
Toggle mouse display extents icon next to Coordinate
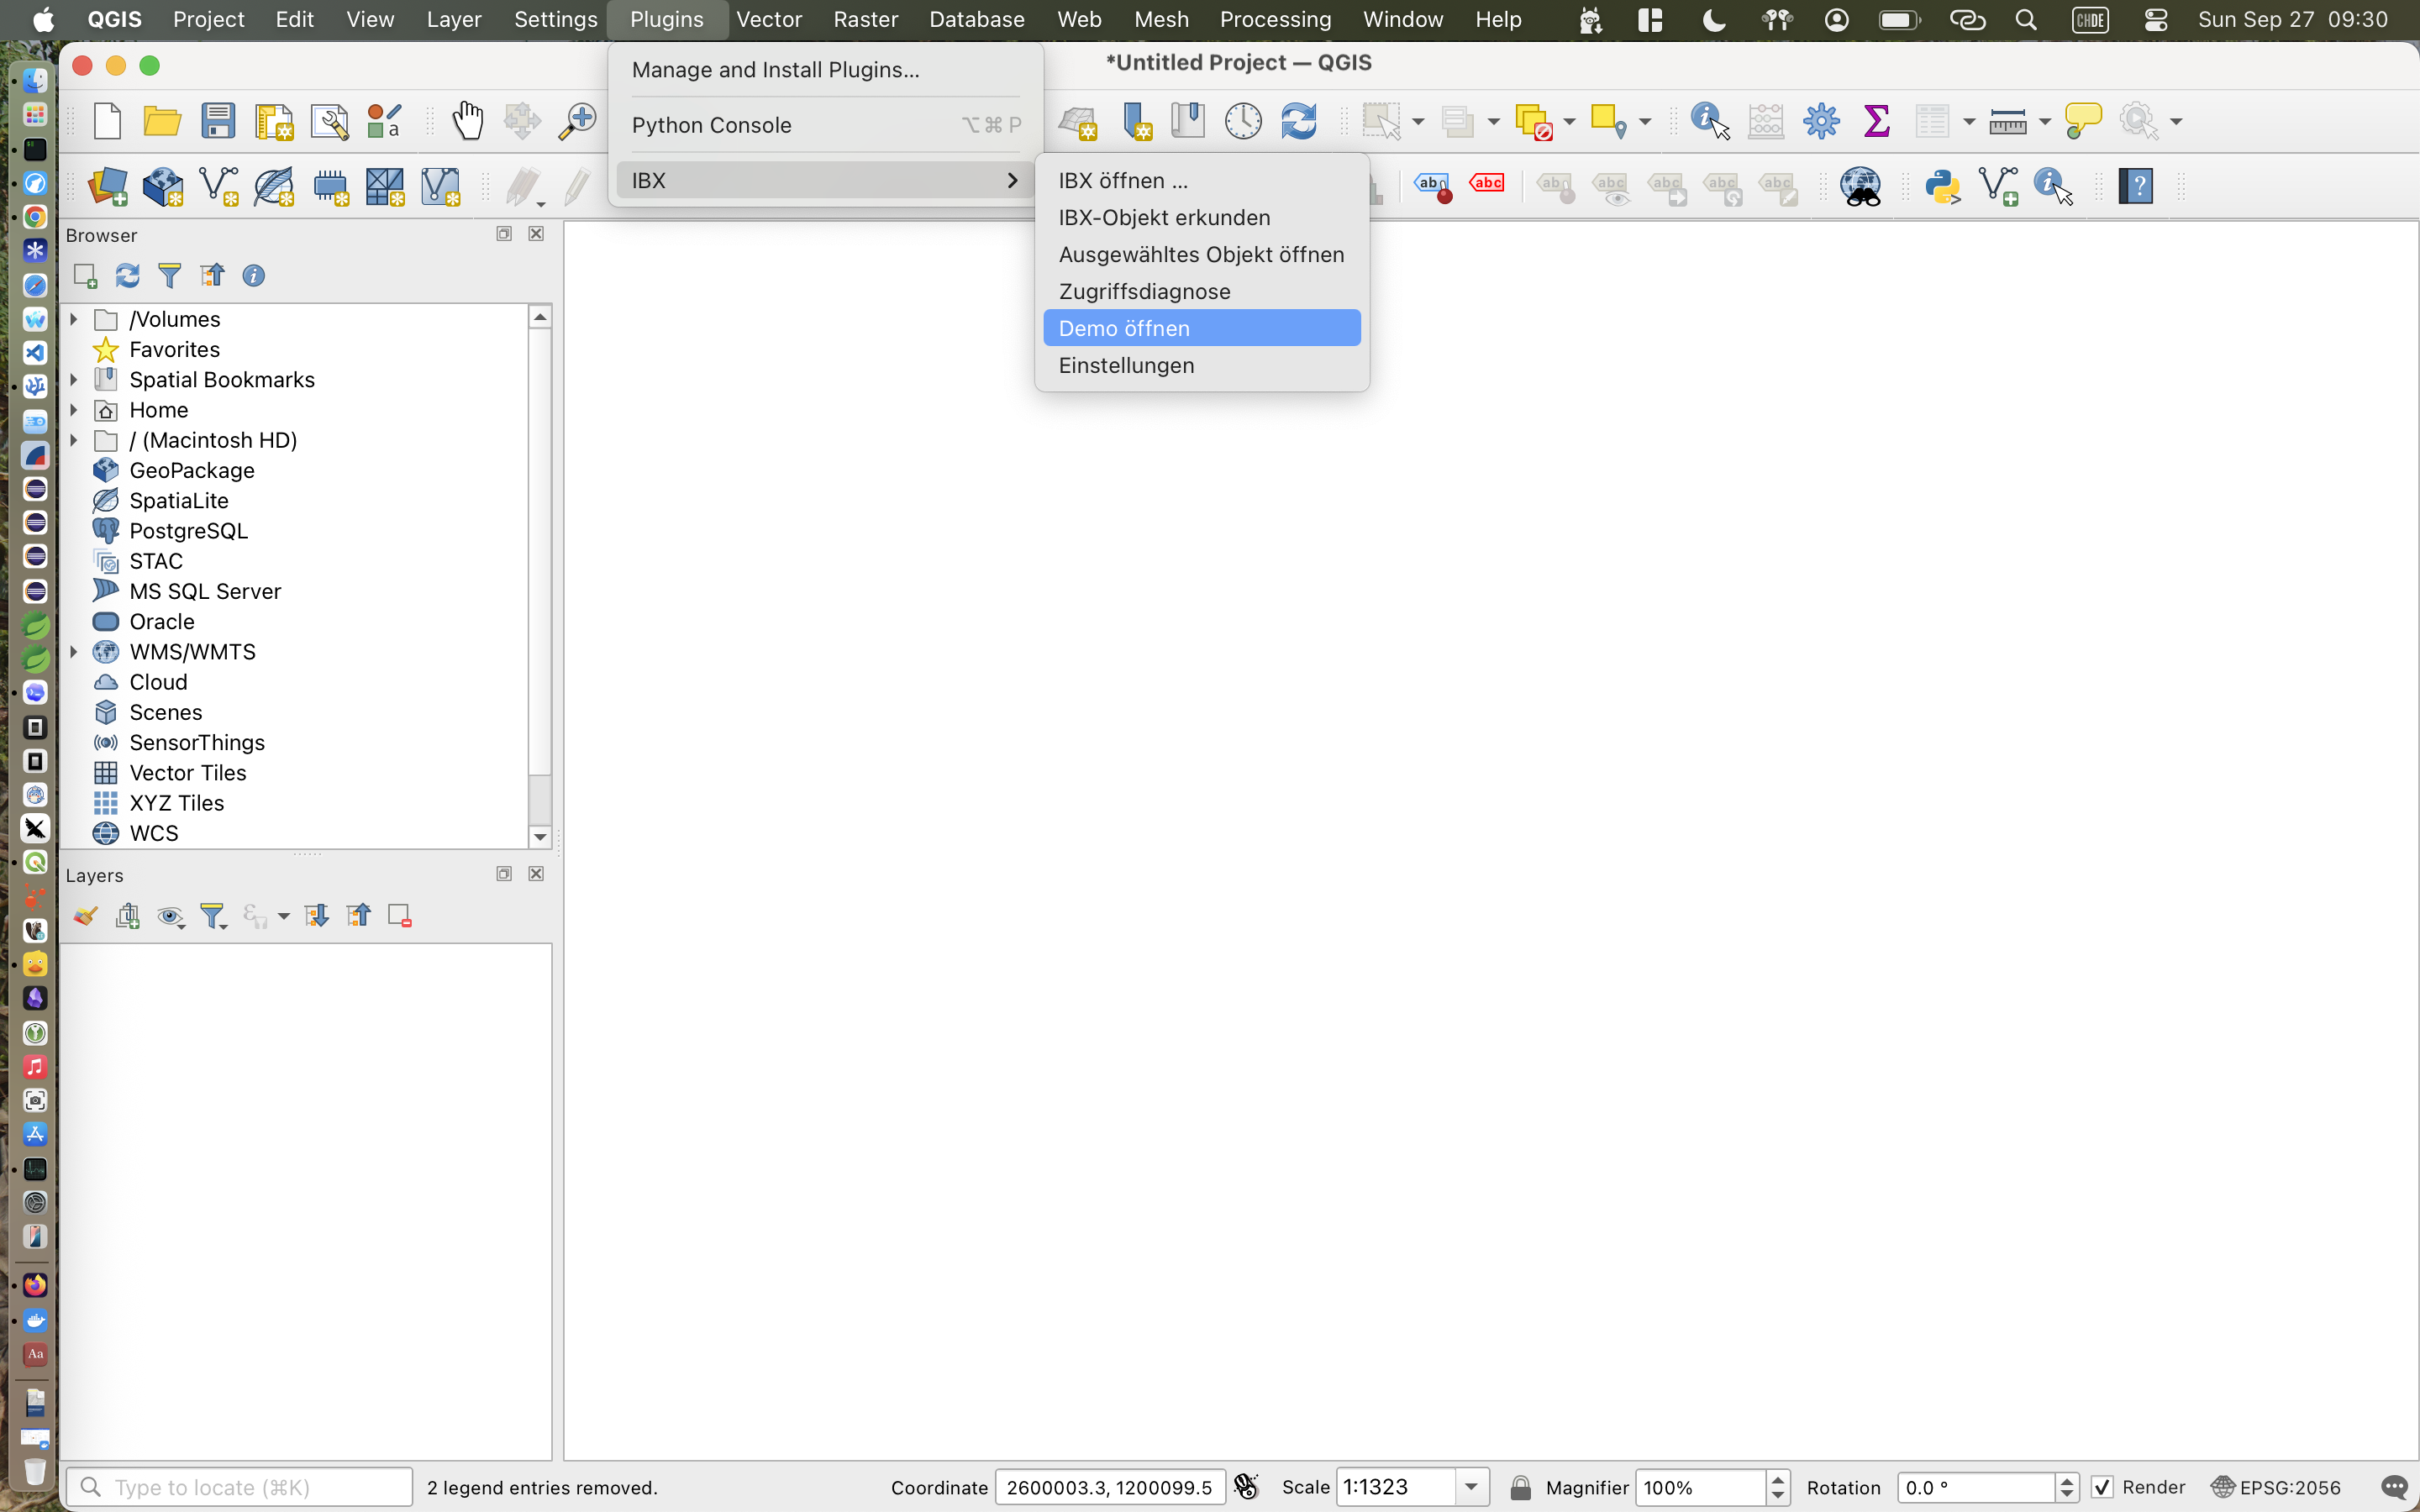(1246, 1487)
